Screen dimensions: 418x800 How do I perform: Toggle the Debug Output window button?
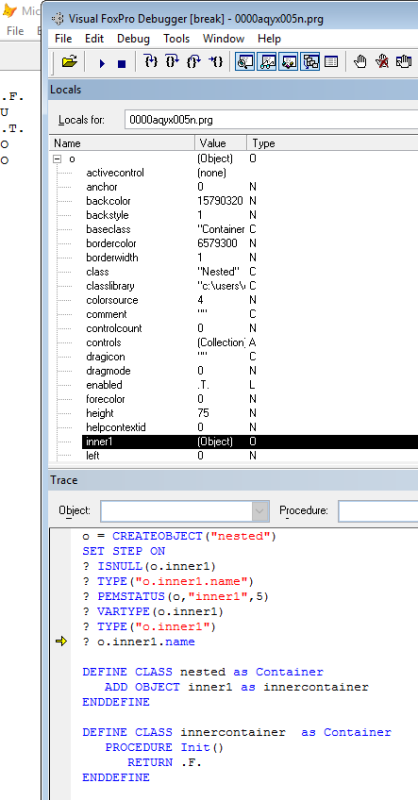click(x=331, y=62)
